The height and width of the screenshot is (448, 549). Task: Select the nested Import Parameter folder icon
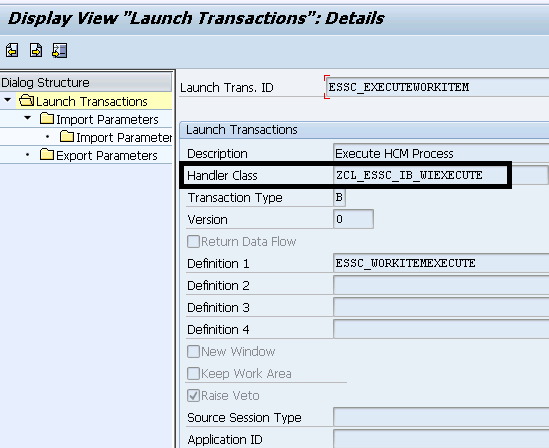click(x=67, y=136)
